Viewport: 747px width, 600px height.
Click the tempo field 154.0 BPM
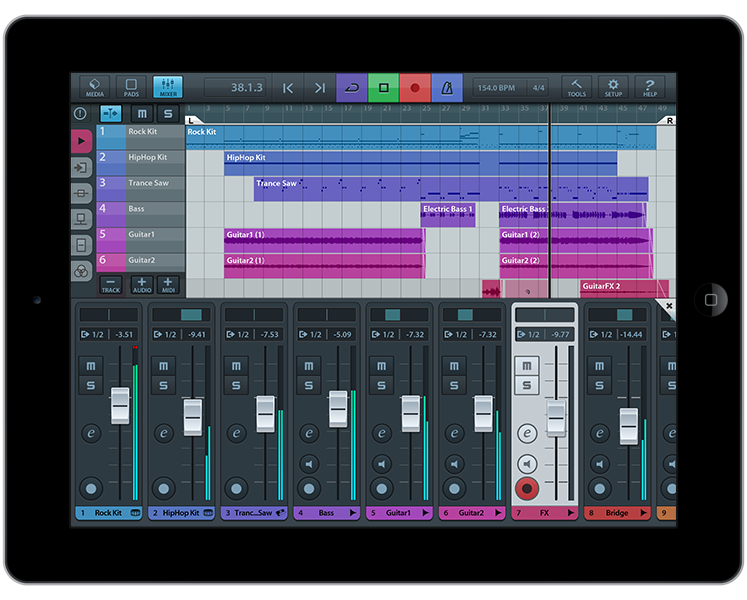coord(496,88)
